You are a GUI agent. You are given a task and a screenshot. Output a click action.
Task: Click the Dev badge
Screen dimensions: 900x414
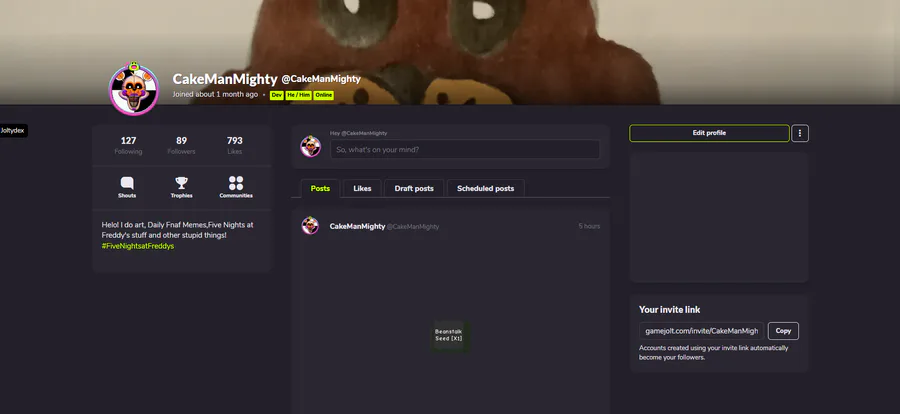(x=277, y=95)
